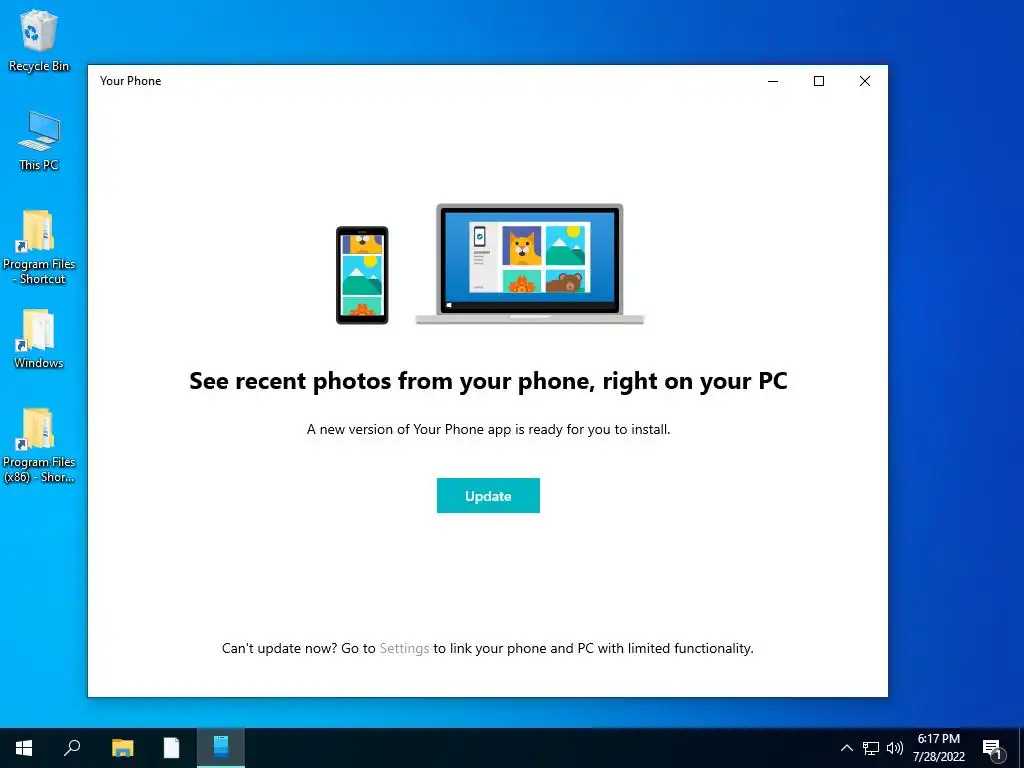Close the Your Phone window
1024x768 pixels.
pos(865,81)
